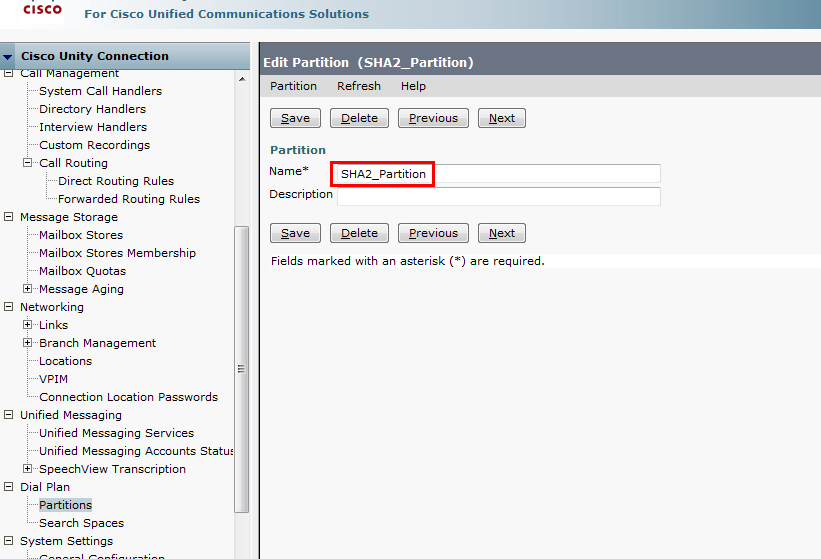Click the bottom Next button

[x=502, y=233]
